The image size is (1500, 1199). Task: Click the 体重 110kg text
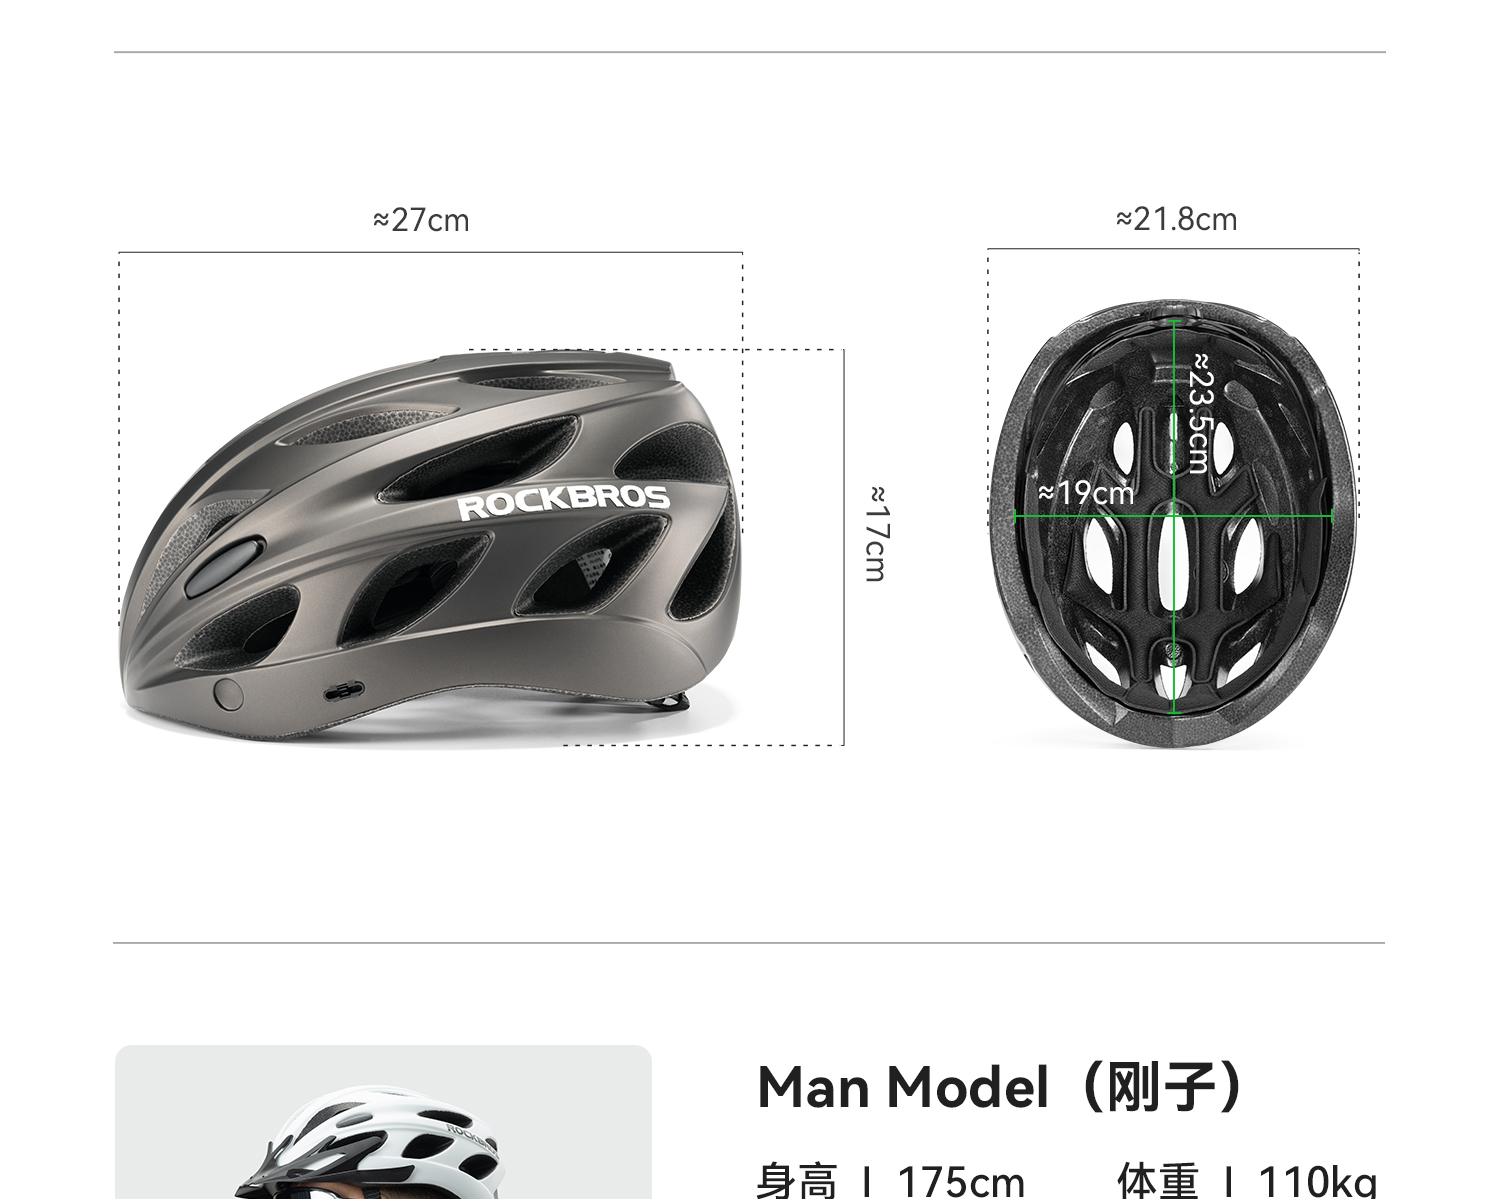(1247, 1181)
